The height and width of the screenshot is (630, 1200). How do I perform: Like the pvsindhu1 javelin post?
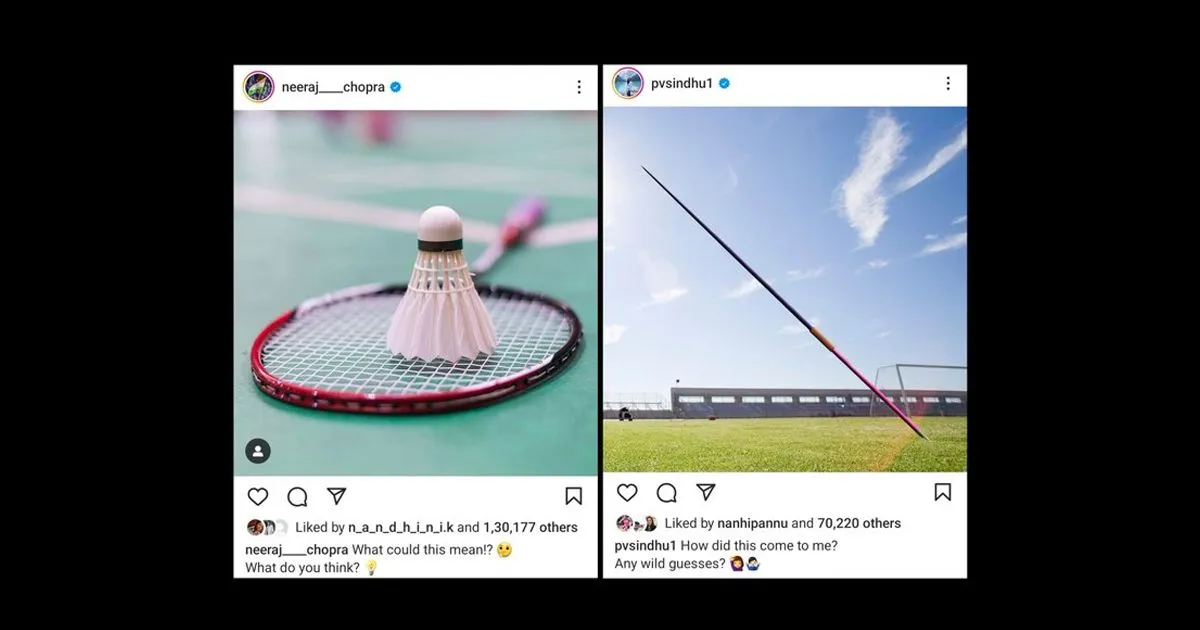tap(627, 492)
